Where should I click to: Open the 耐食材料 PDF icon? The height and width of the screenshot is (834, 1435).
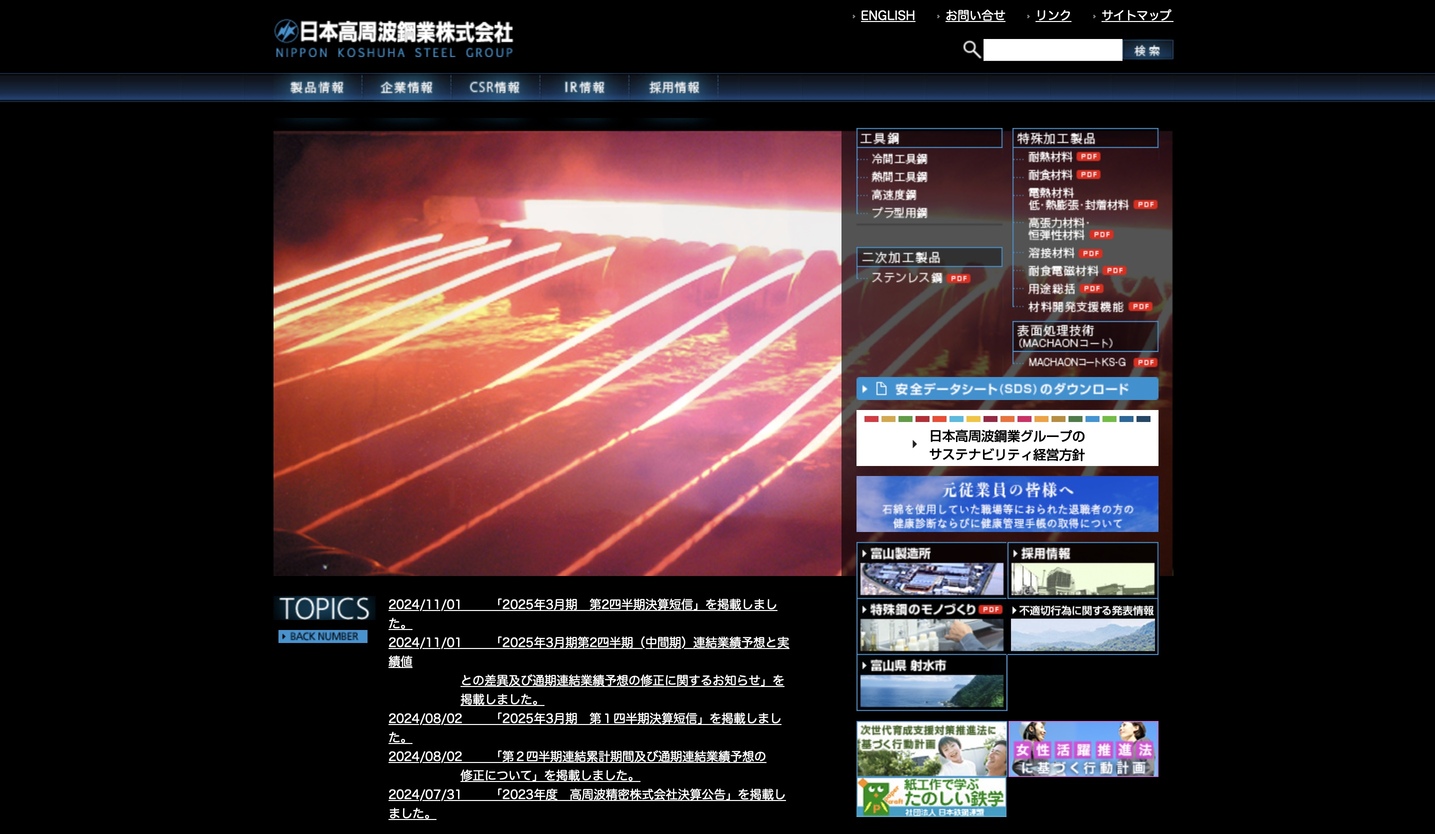coord(1089,175)
